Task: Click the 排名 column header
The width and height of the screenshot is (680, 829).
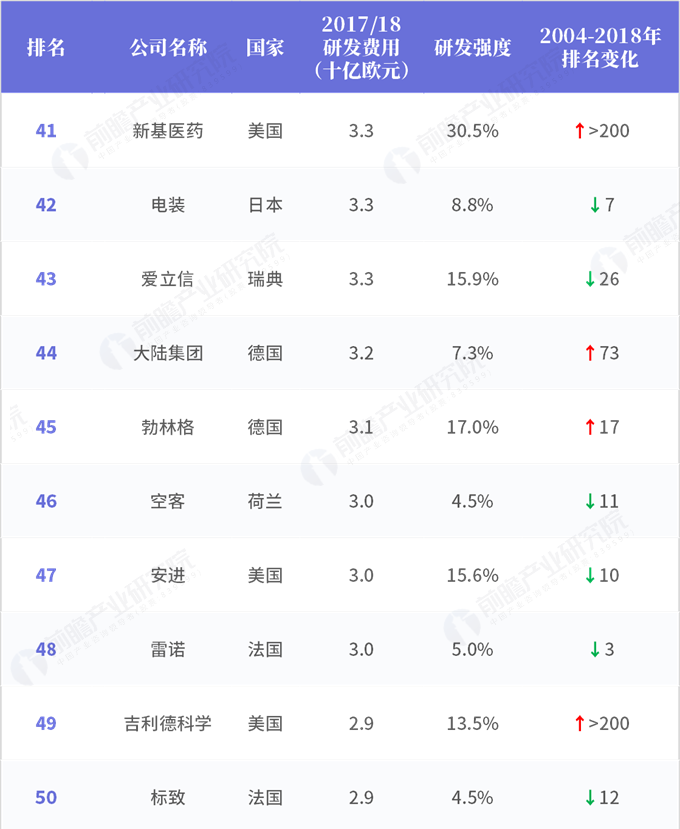Action: tap(46, 48)
